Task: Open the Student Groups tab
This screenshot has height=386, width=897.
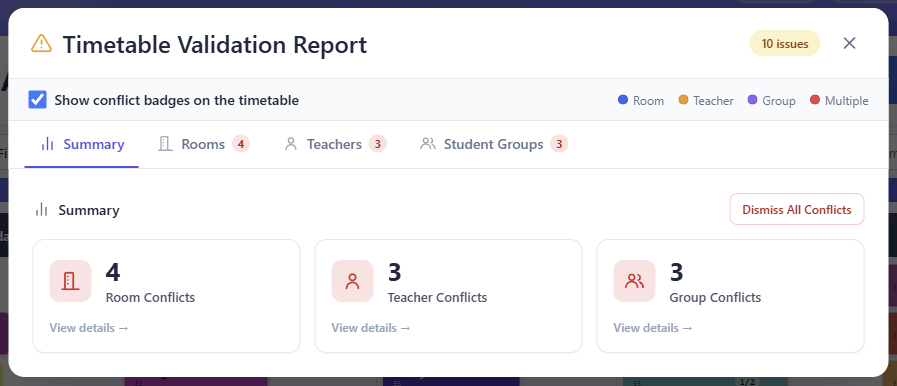Action: tap(493, 144)
